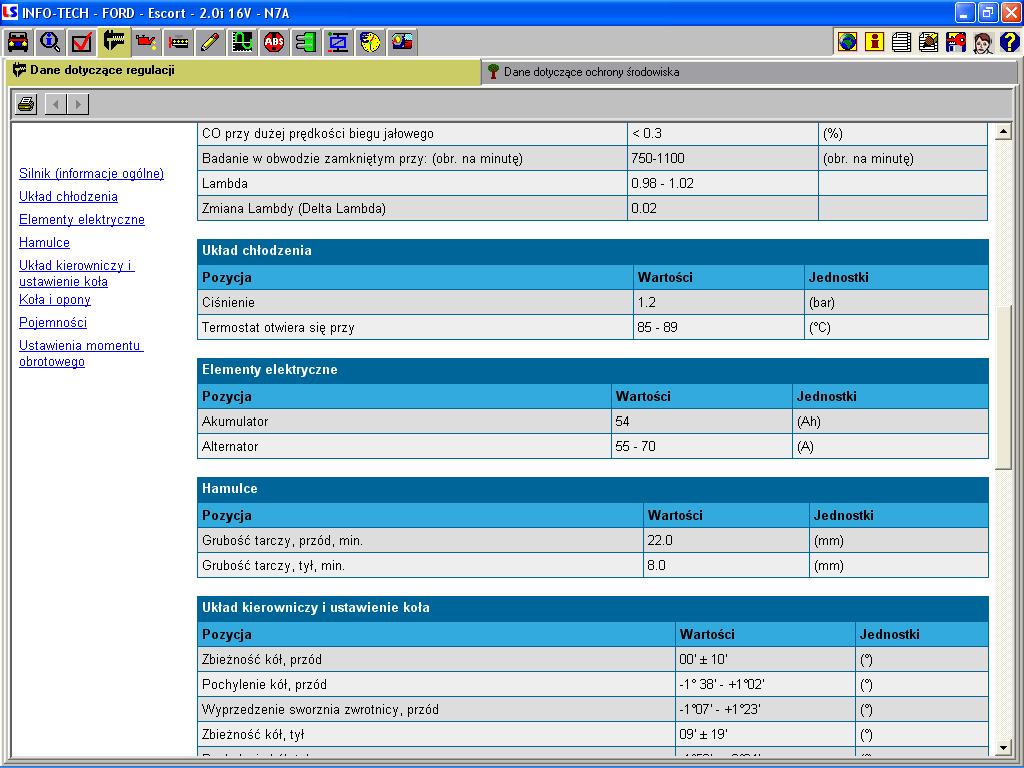
Task: Click the red checkmark icon in toolbar
Action: coord(82,42)
